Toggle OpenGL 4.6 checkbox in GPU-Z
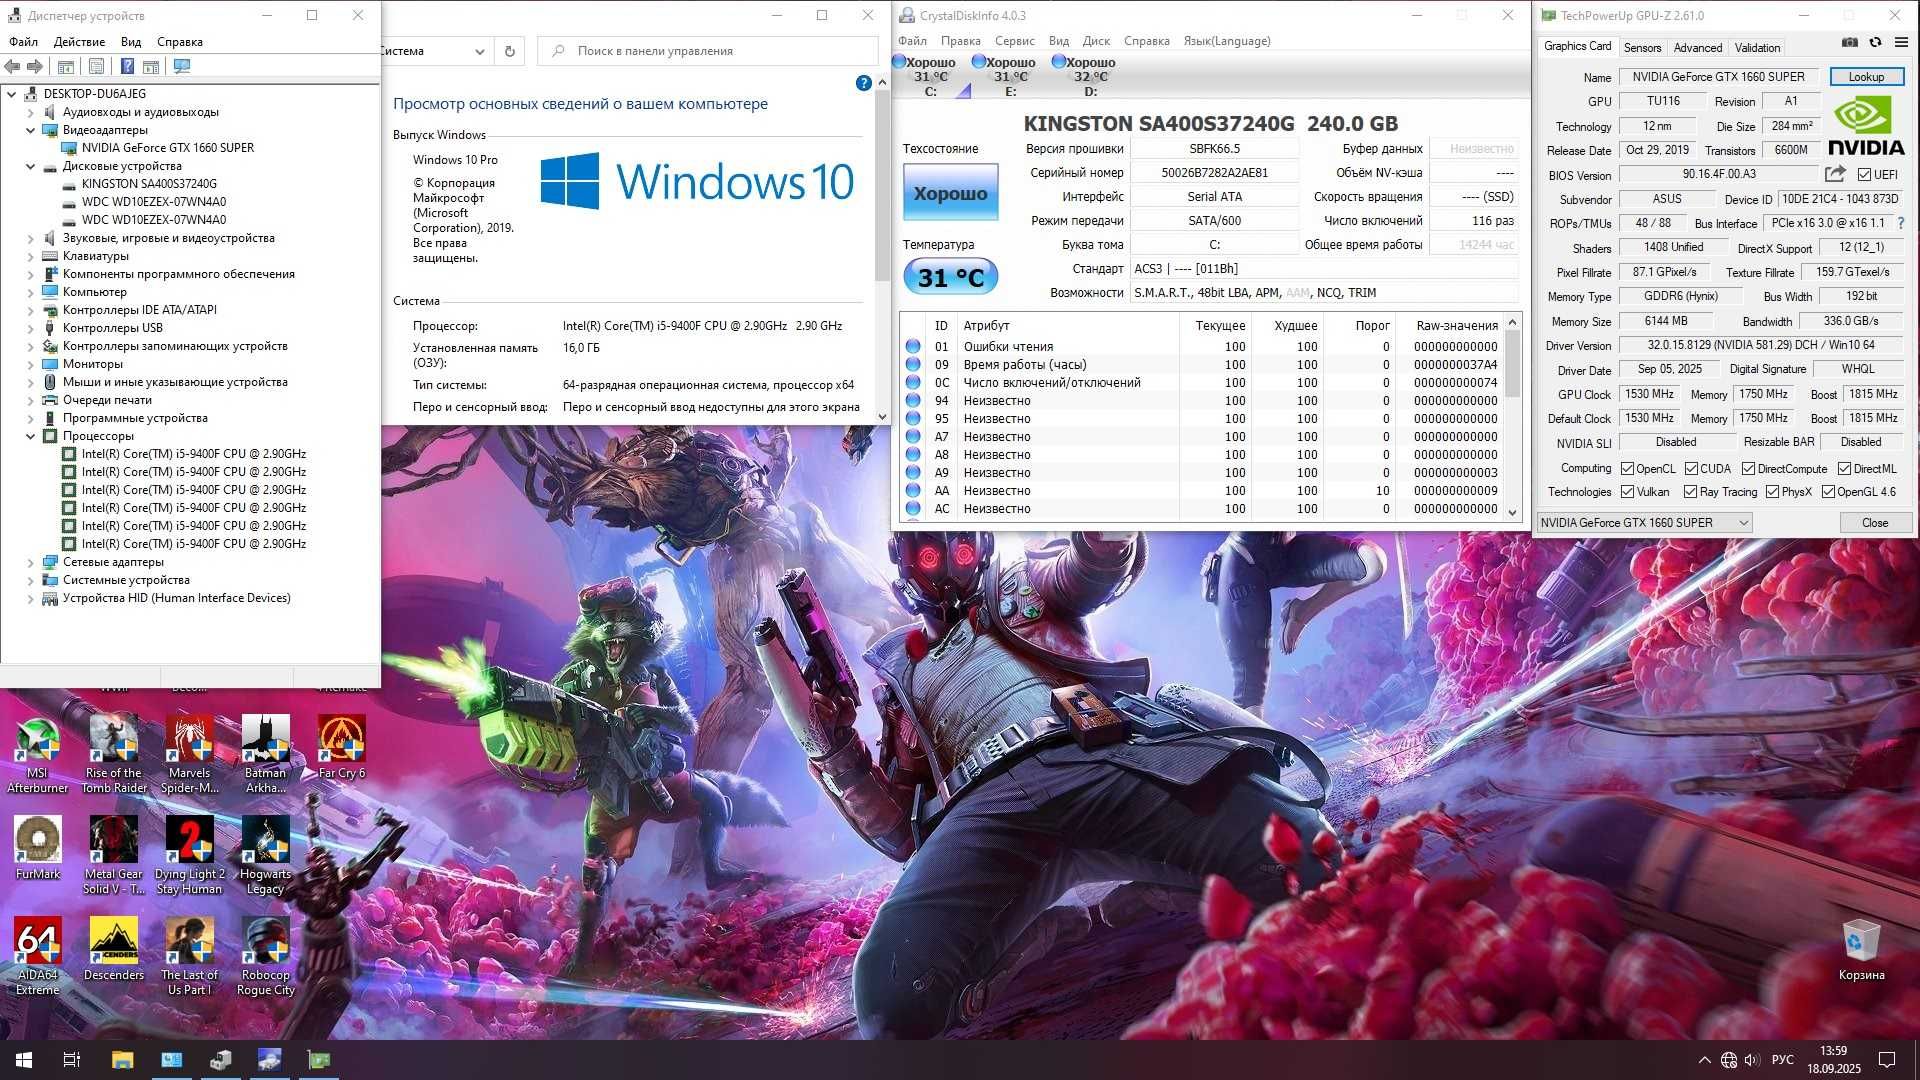The width and height of the screenshot is (1920, 1080). pos(1828,492)
